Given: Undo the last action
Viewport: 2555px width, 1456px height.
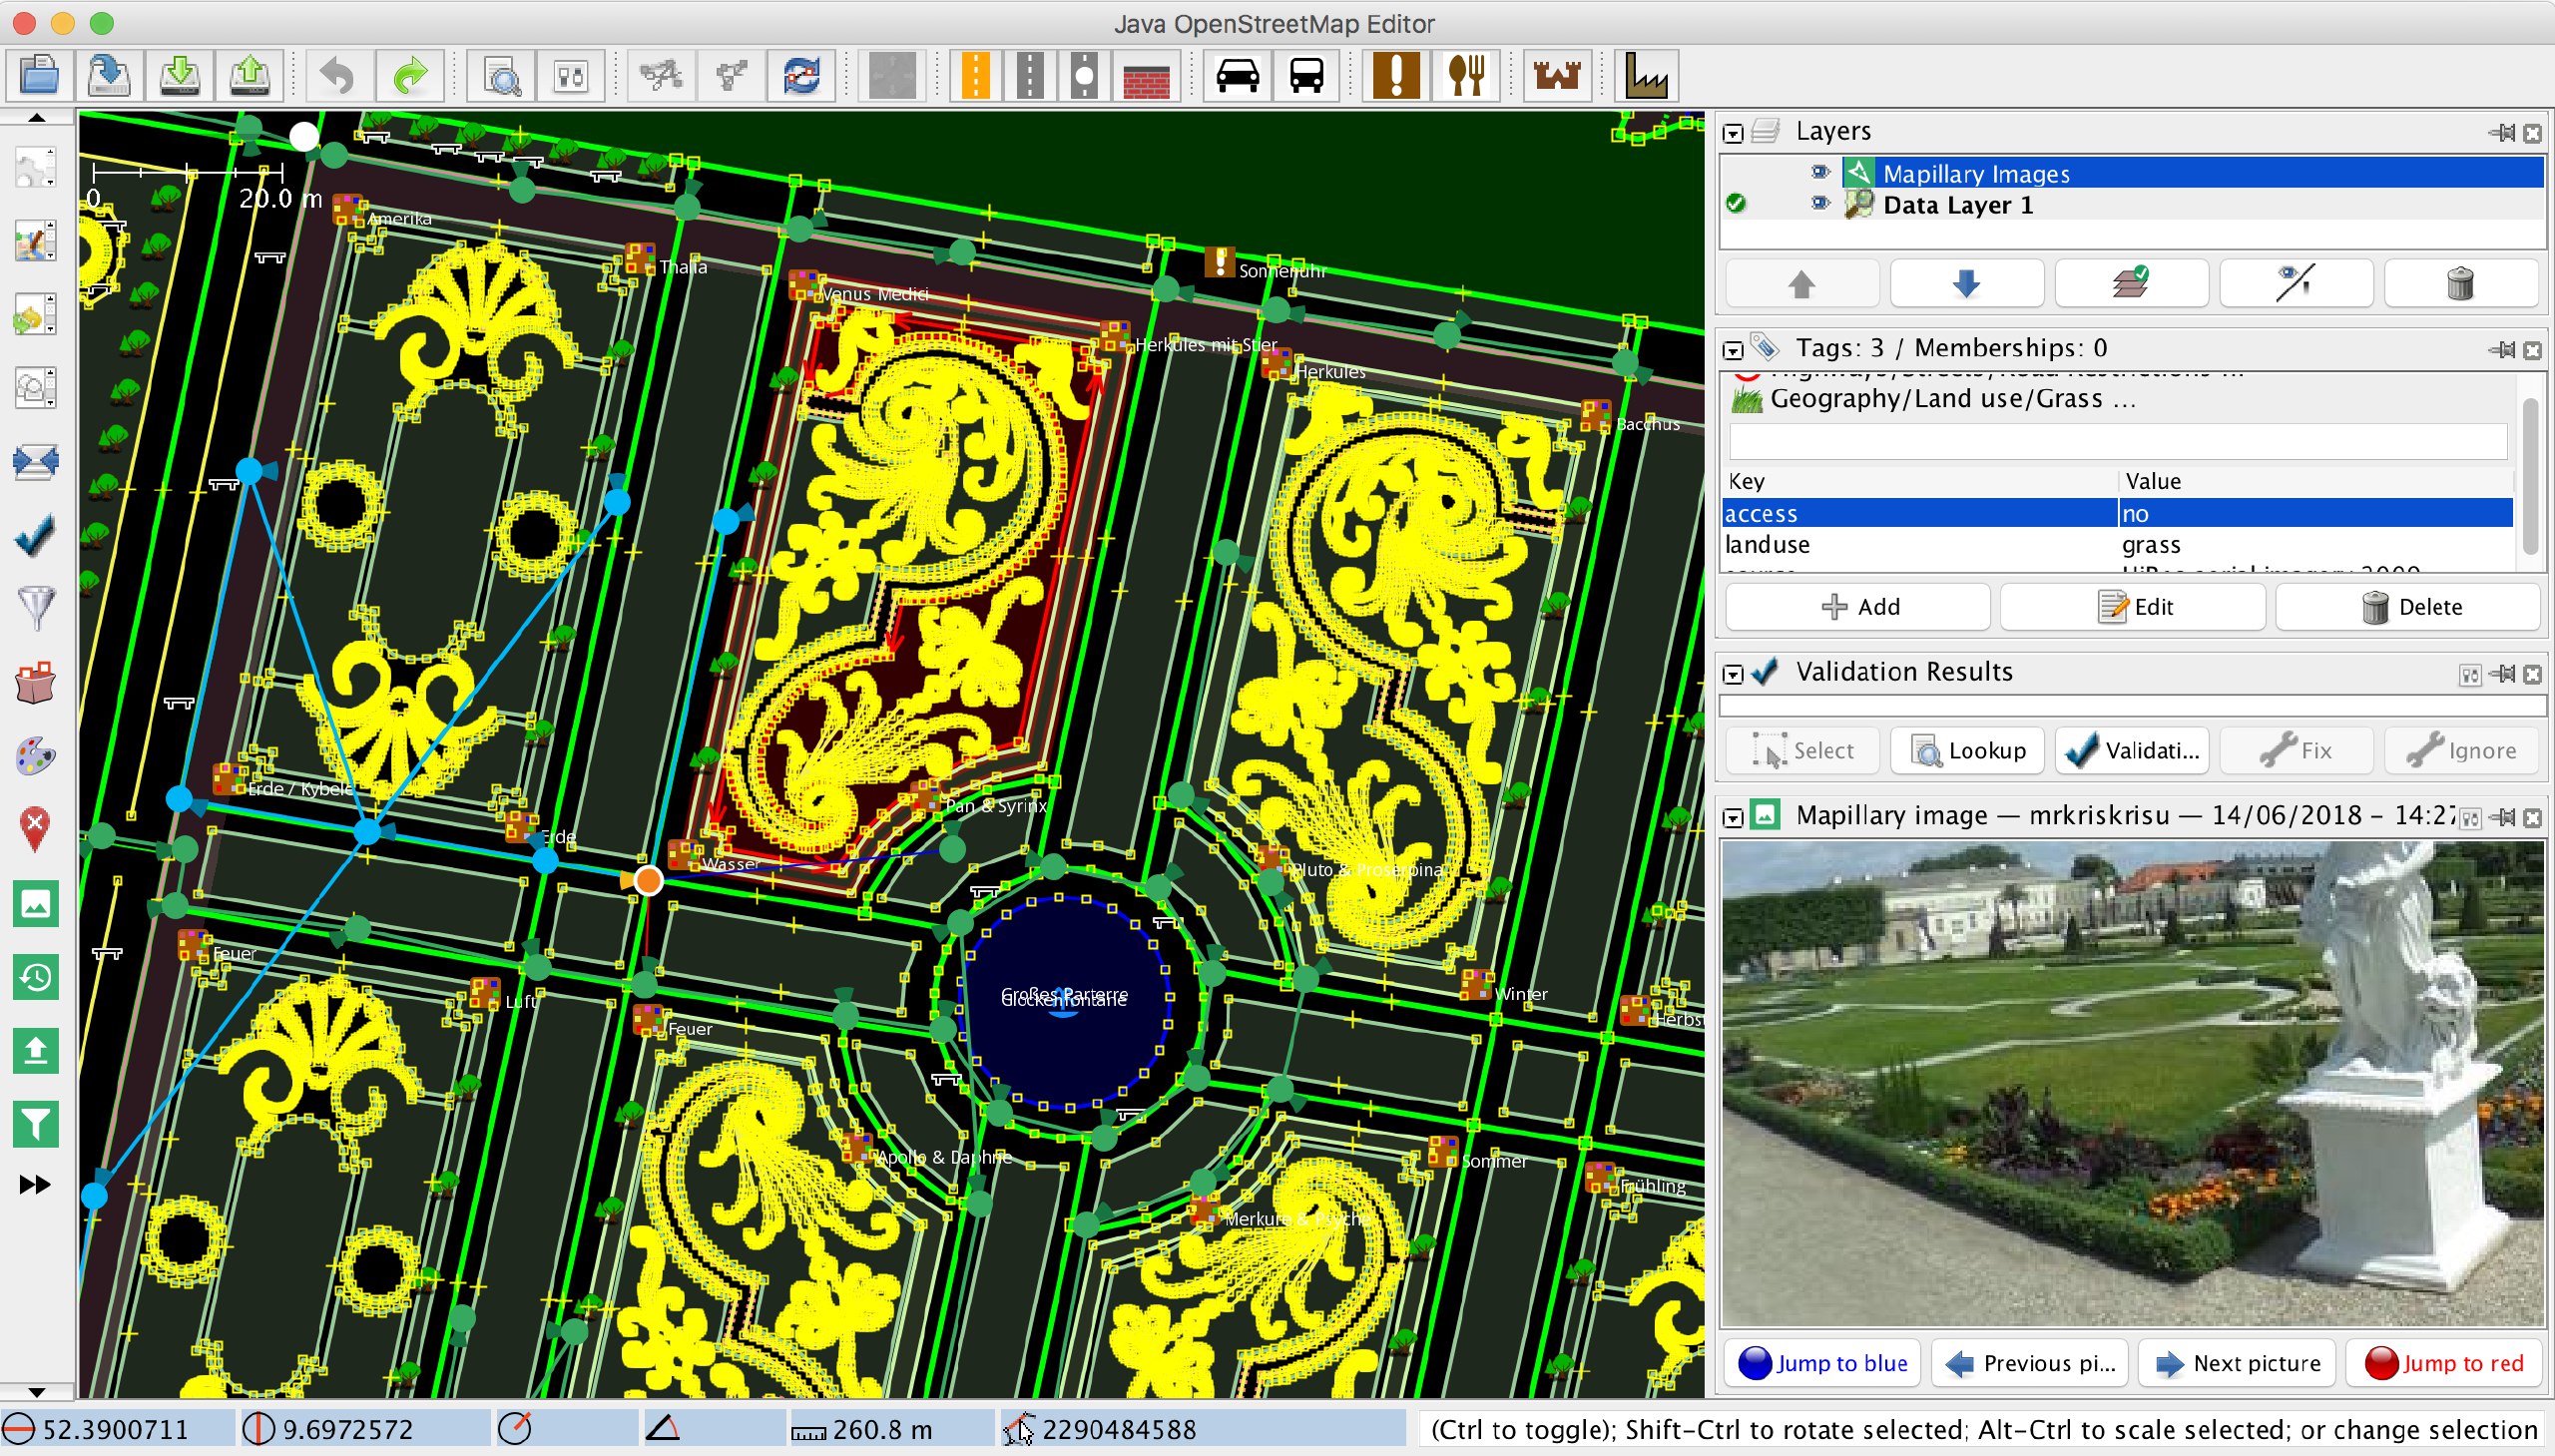Looking at the screenshot, I should coord(338,76).
